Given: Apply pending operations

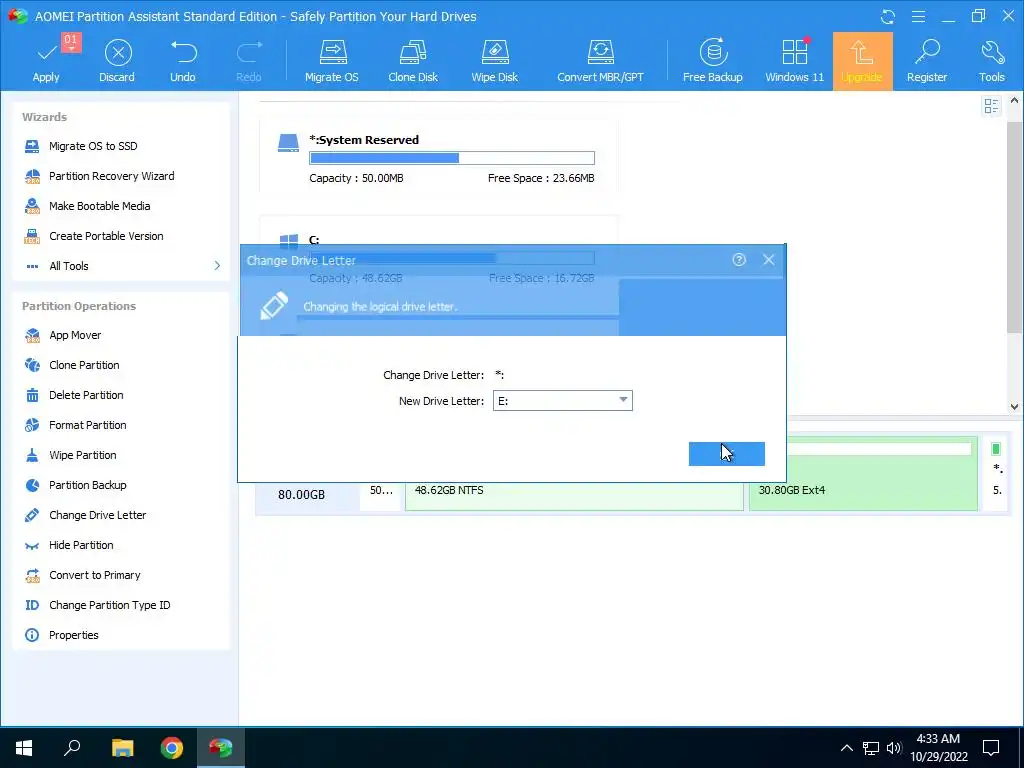Looking at the screenshot, I should [x=46, y=60].
